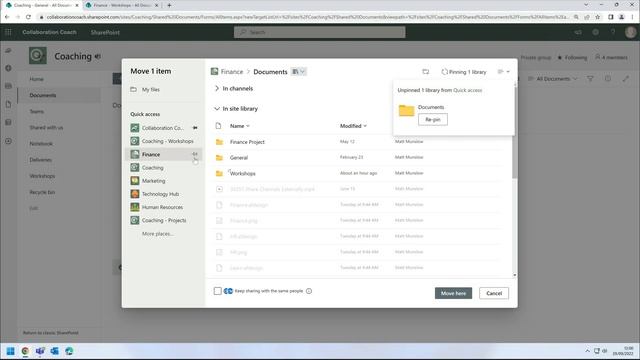Open Microsoft Teams from taskbar

[x=40, y=351]
